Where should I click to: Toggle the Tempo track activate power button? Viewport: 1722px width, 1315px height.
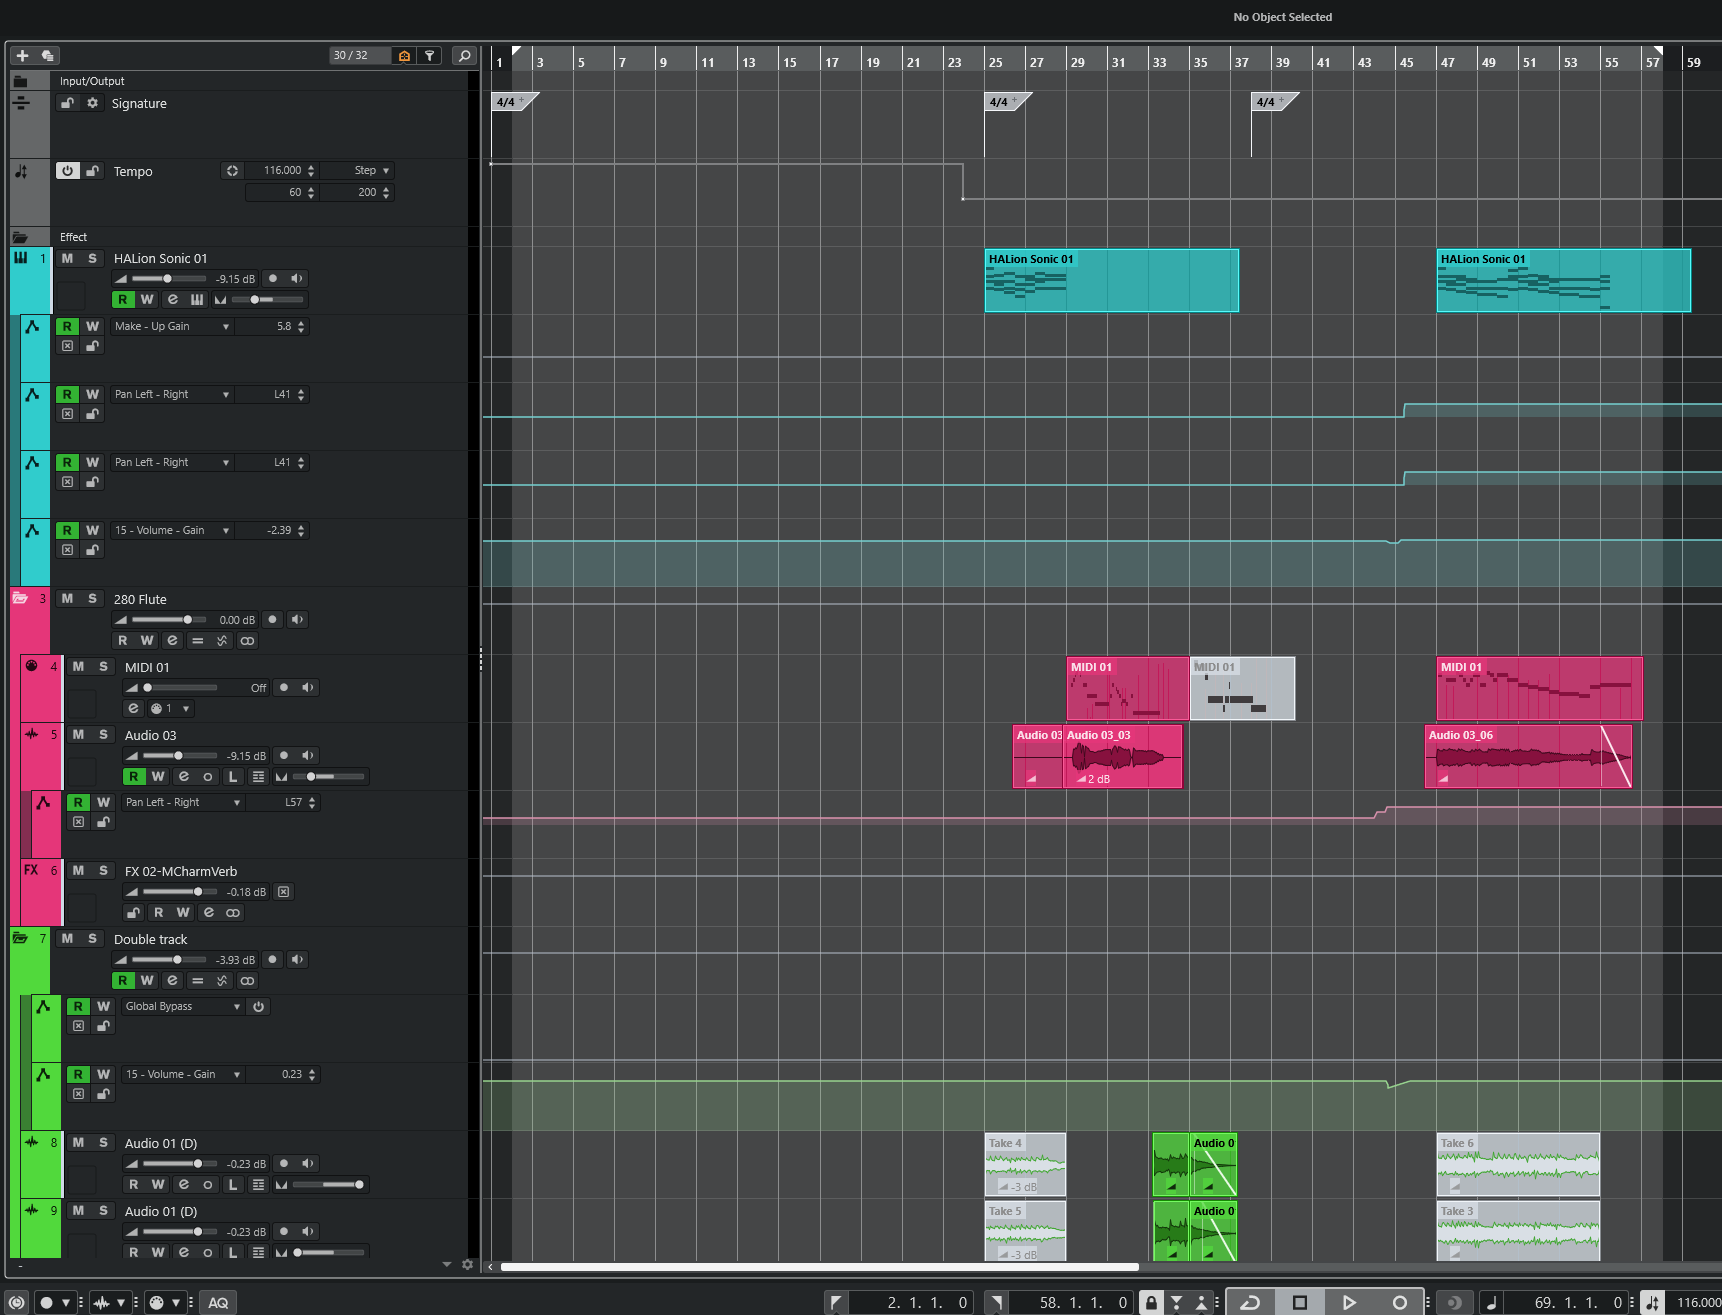pos(67,171)
